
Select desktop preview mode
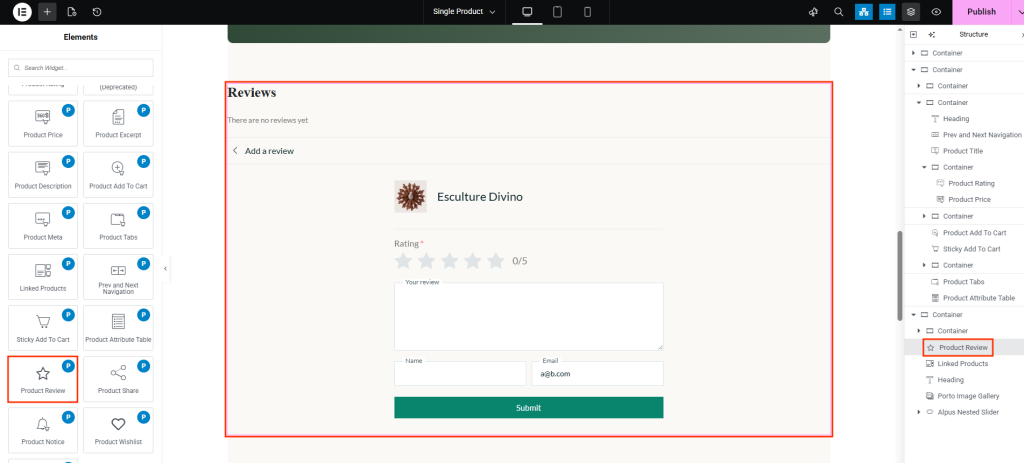click(527, 12)
